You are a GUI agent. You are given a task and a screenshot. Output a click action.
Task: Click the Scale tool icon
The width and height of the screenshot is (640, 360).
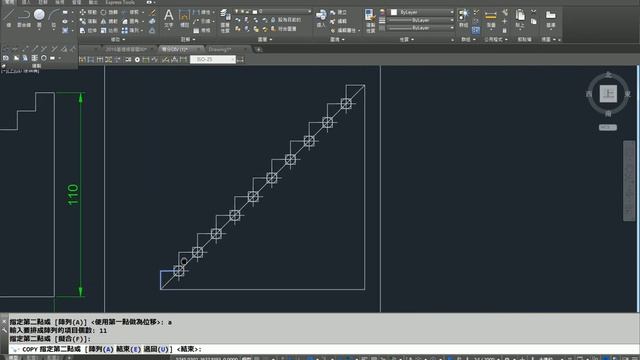[x=104, y=30]
